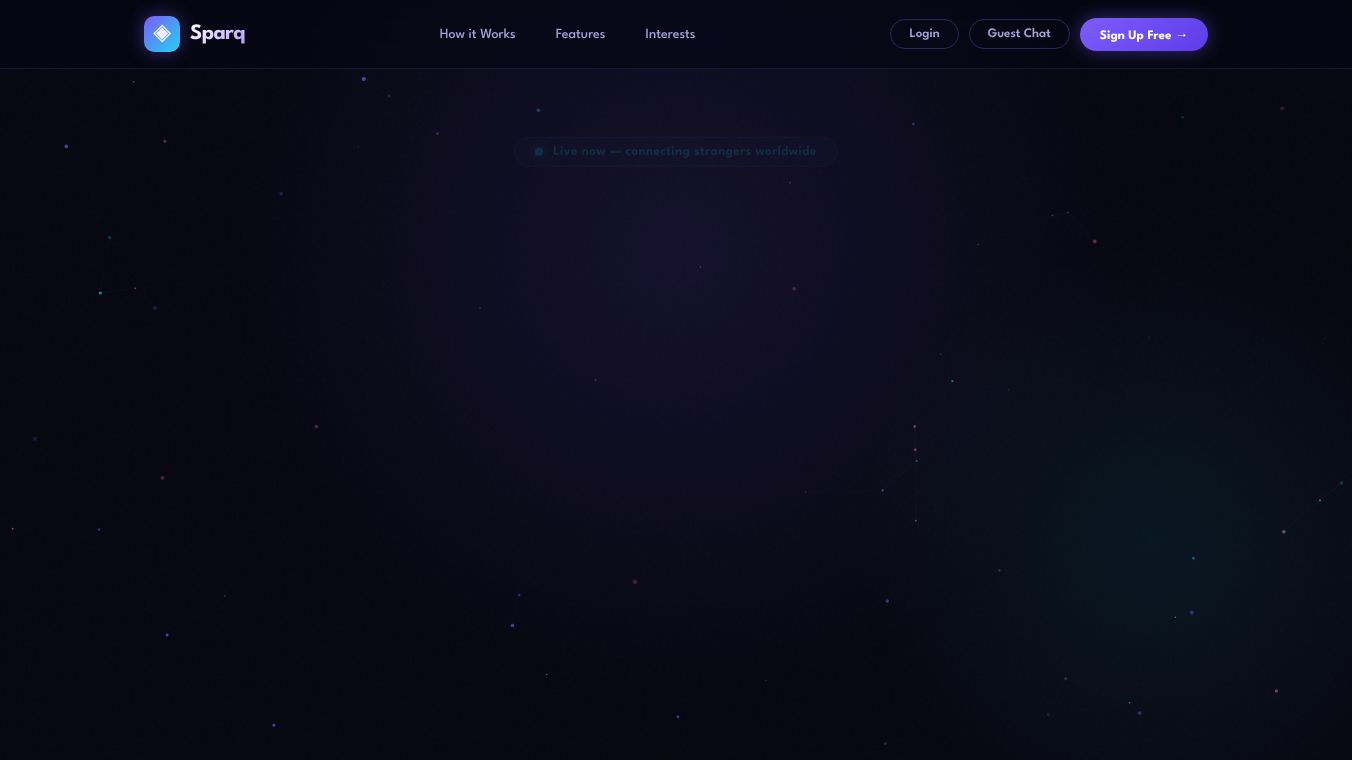Viewport: 1352px width, 760px height.
Task: Click the 'Interests' link text
Action: click(x=670, y=34)
